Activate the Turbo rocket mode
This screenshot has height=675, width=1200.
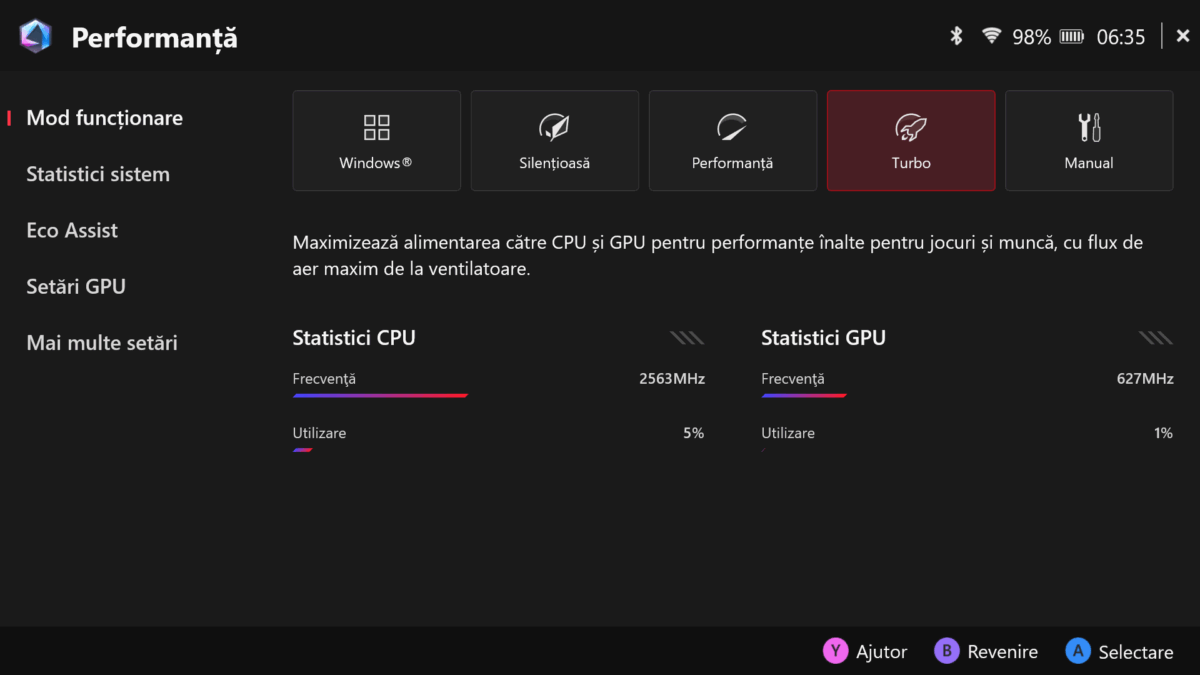(910, 127)
